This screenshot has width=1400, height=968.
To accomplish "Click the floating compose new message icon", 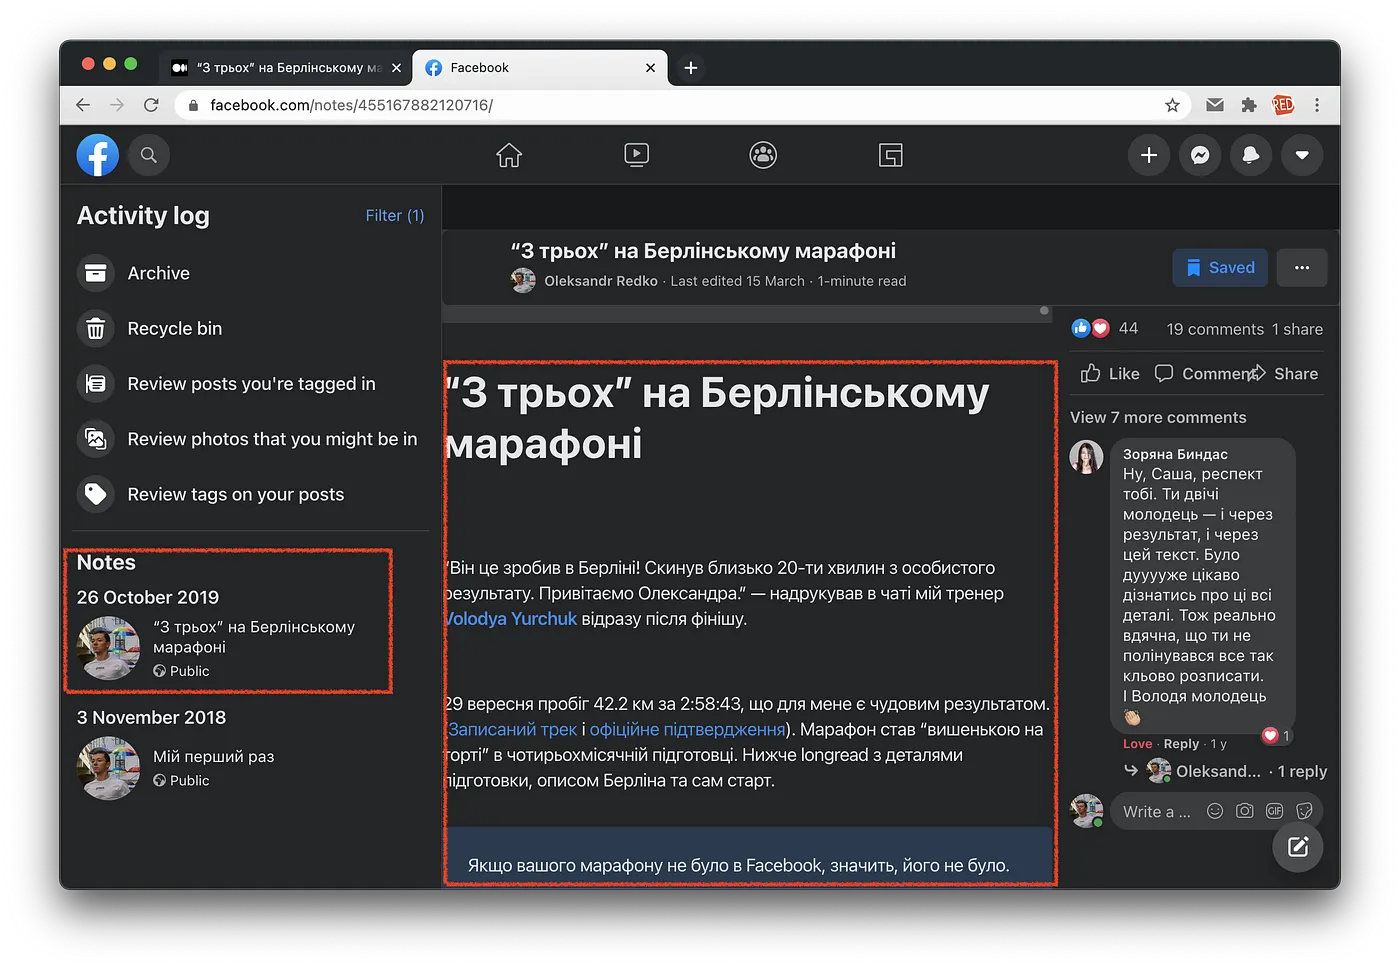I will (1298, 847).
